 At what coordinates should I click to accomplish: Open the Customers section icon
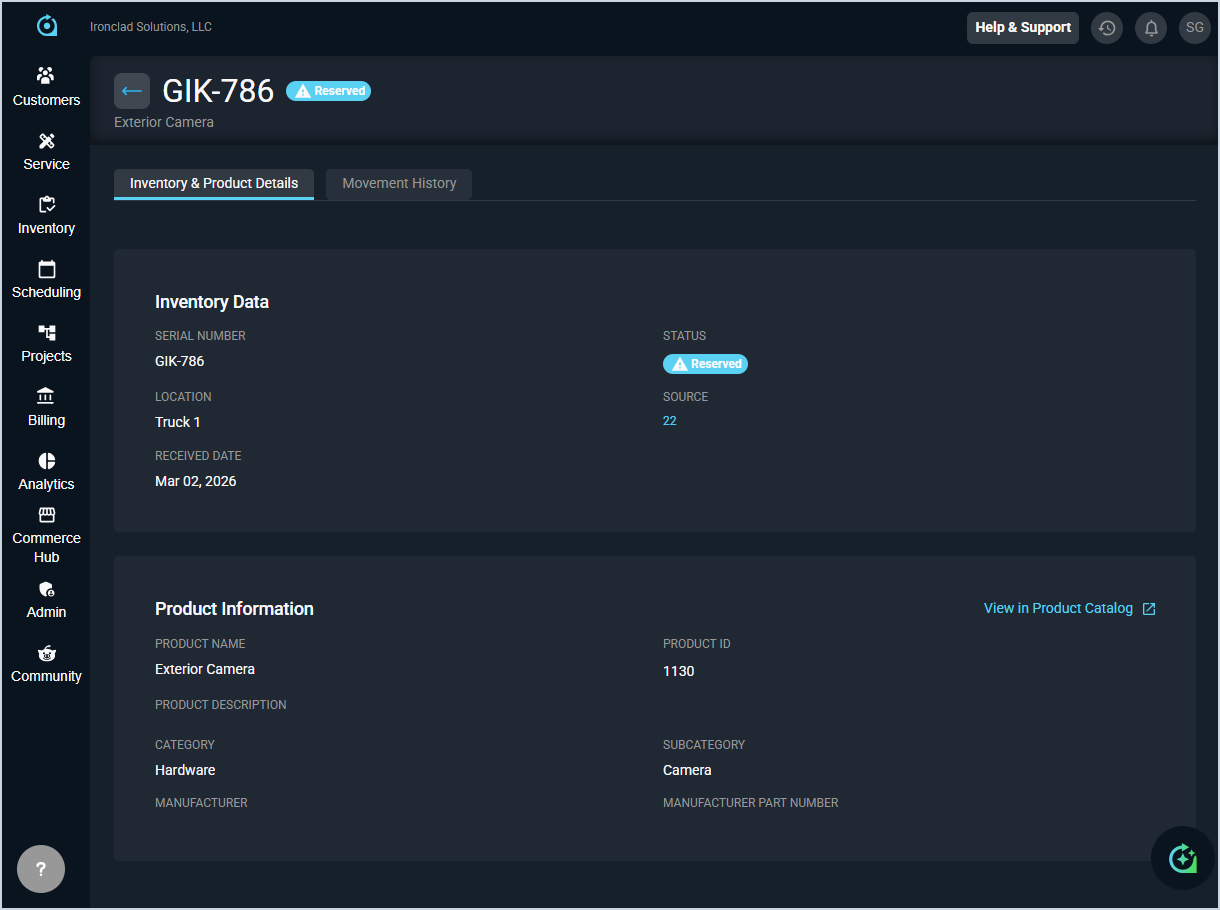pyautogui.click(x=46, y=75)
